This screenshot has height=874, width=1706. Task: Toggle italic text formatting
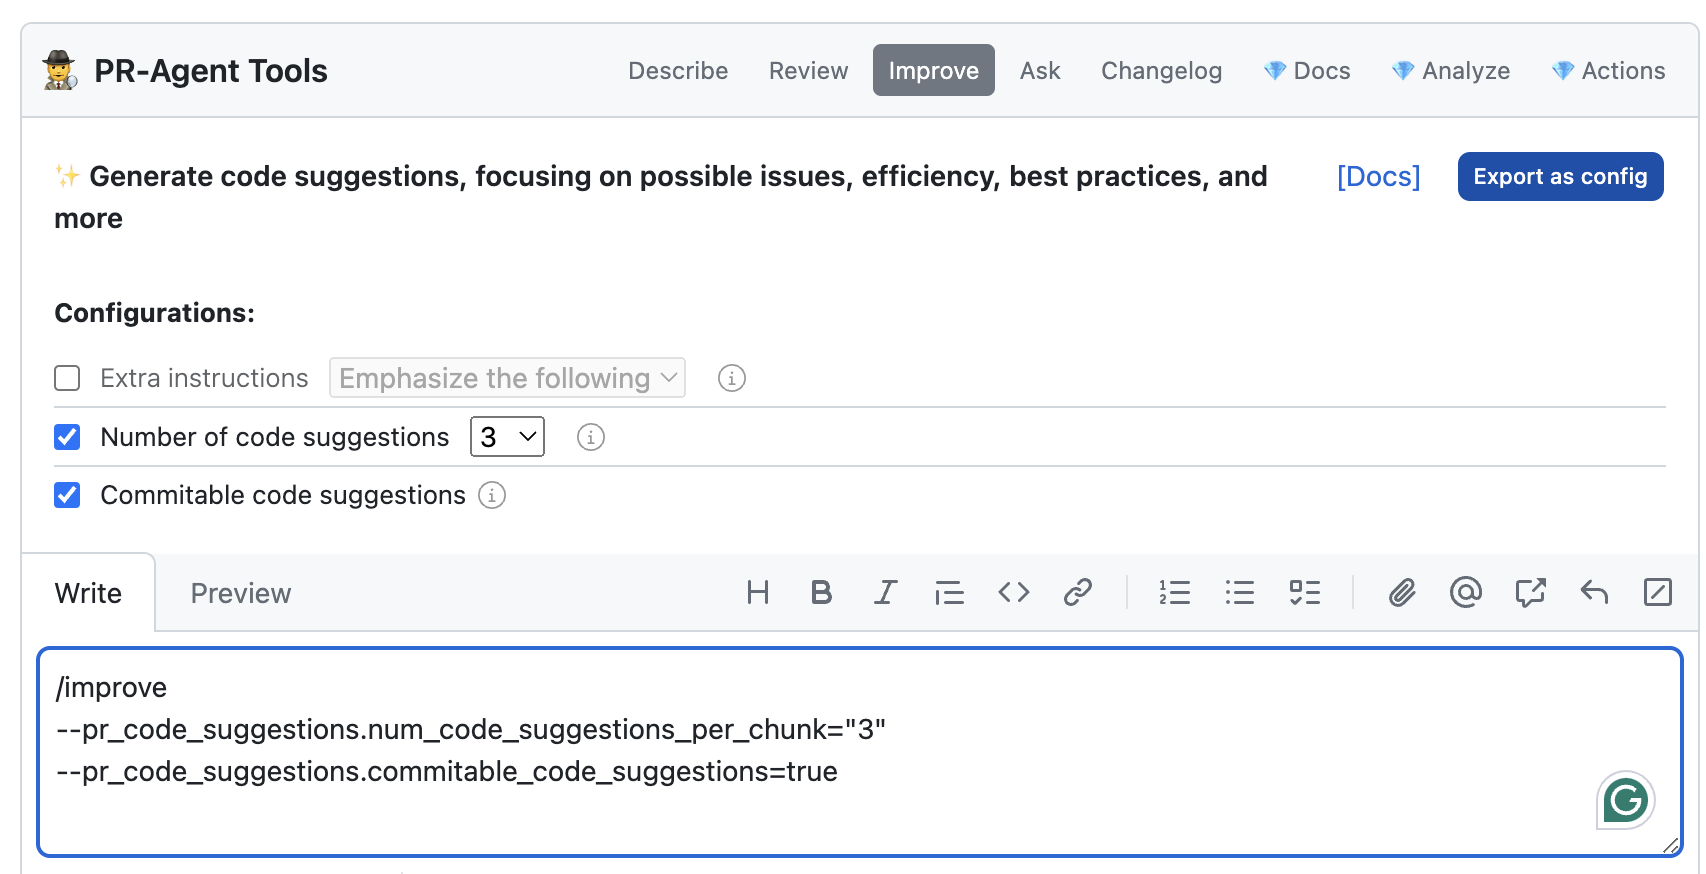(x=885, y=593)
